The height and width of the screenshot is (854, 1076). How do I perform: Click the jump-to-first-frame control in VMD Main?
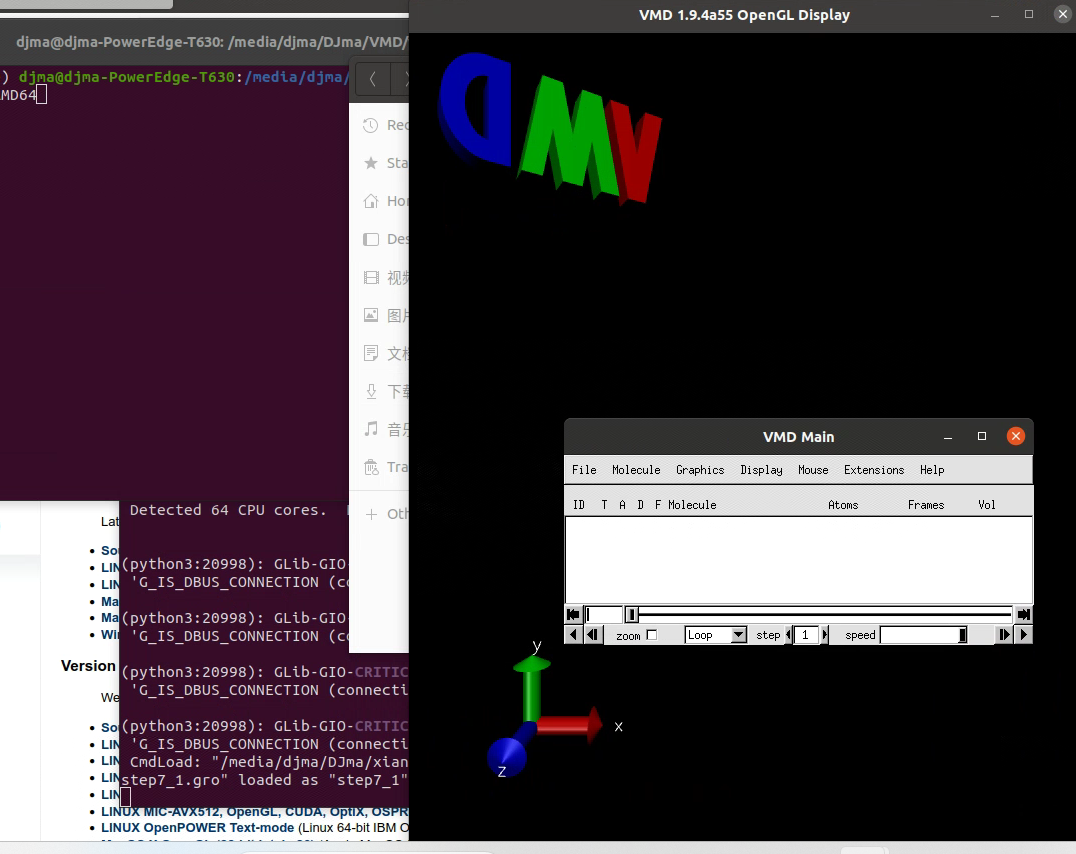coord(573,614)
